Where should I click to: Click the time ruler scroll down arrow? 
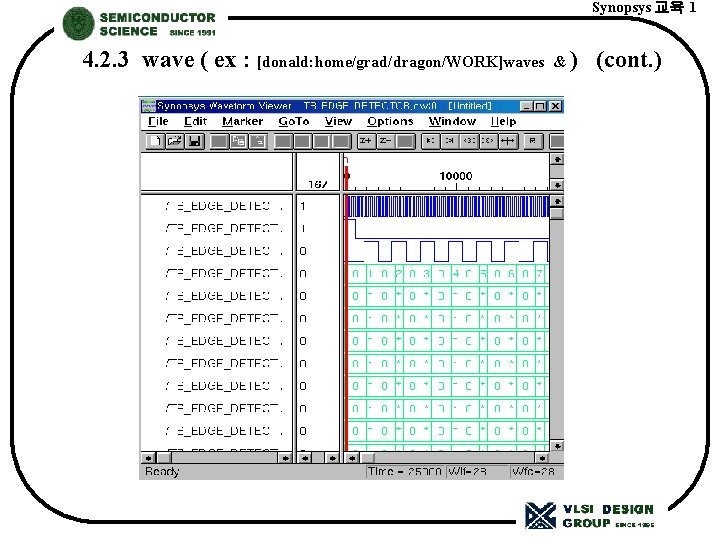pyautogui.click(x=557, y=185)
